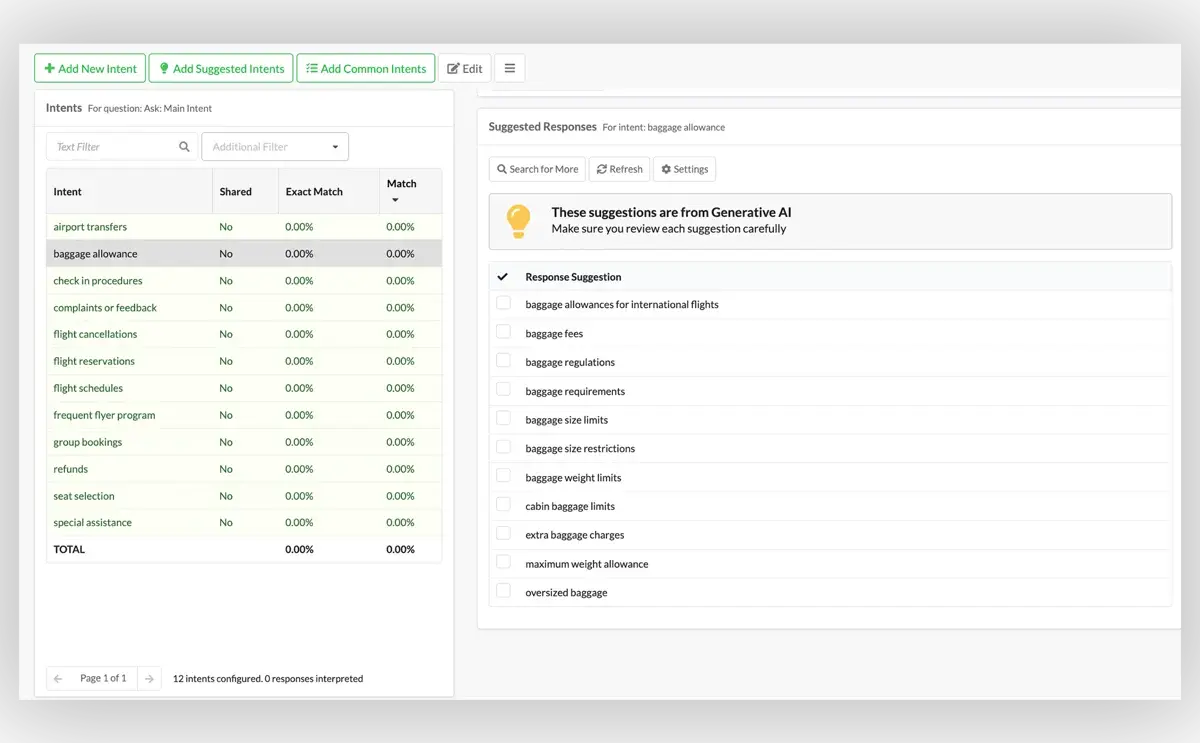The width and height of the screenshot is (1200, 743).
Task: Check the baggage fees suggestion checkbox
Action: pos(503,332)
